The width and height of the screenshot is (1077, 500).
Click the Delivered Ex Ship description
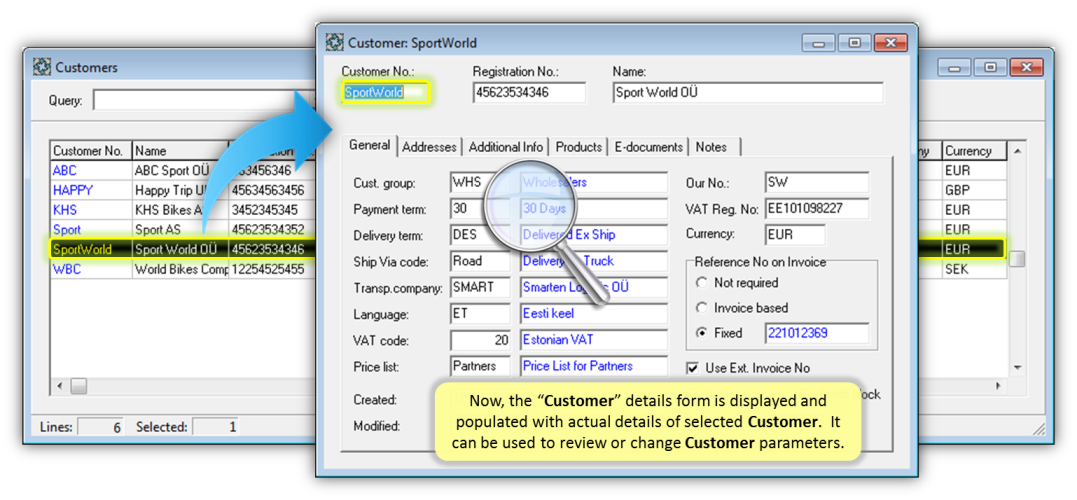pyautogui.click(x=593, y=235)
